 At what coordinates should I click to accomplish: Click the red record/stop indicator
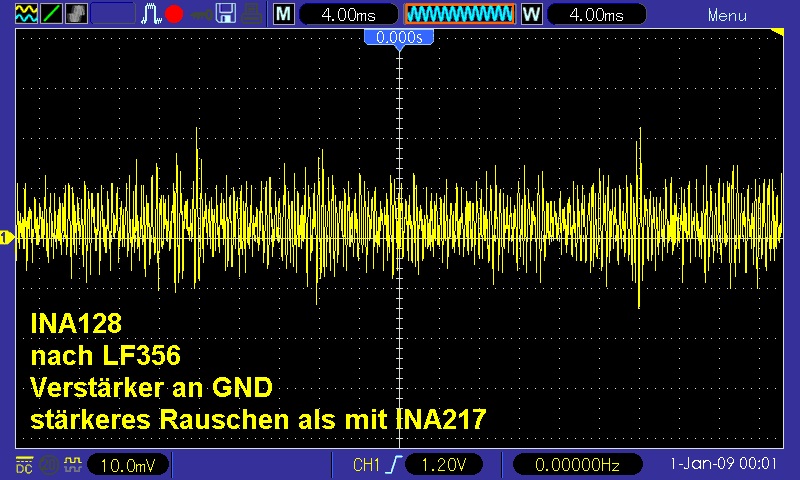(174, 14)
